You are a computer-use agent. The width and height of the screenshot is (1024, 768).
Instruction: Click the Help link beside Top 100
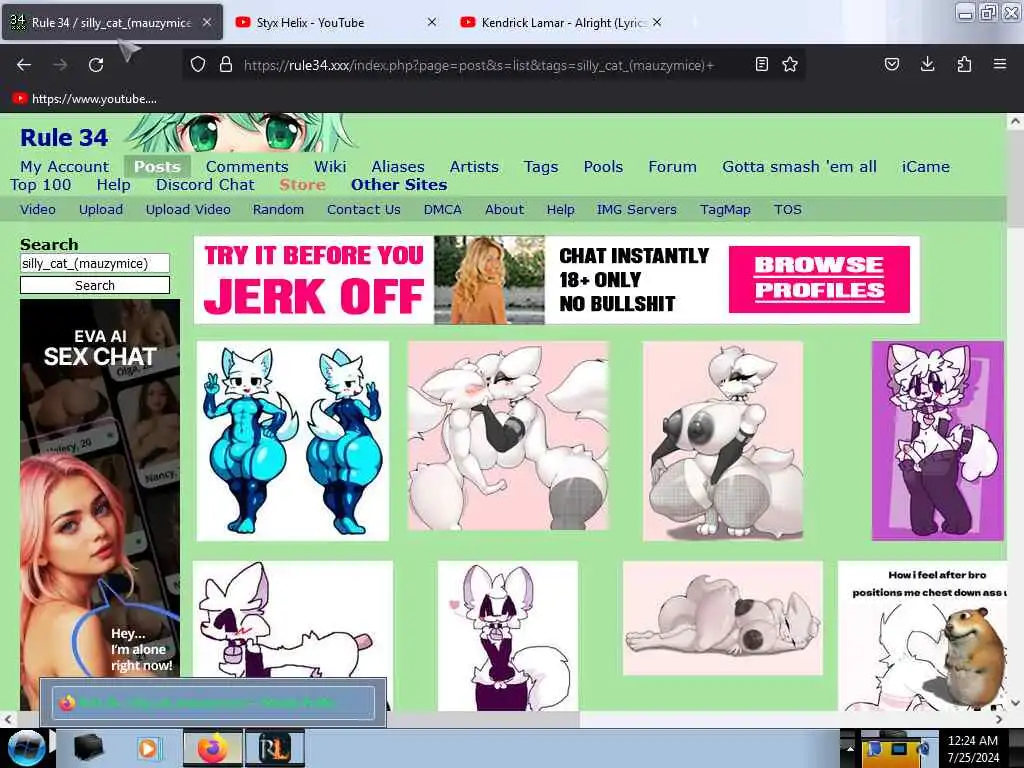click(x=114, y=185)
